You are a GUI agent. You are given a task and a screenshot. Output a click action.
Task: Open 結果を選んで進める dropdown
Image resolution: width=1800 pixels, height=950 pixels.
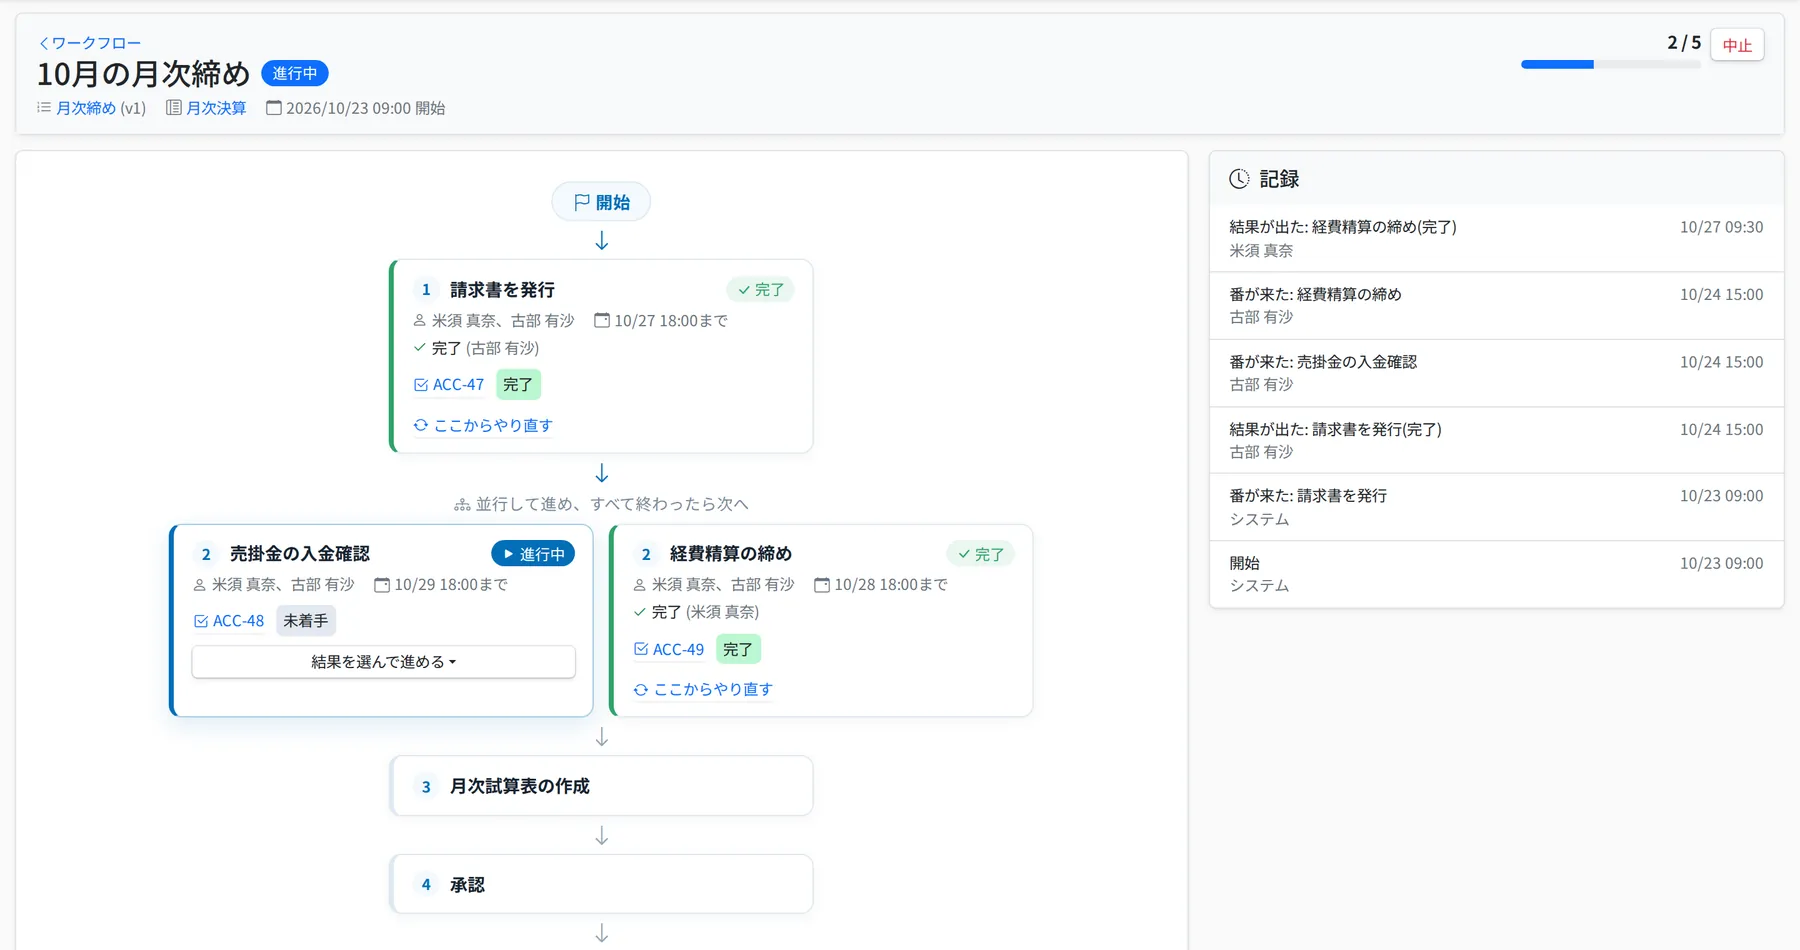point(384,662)
